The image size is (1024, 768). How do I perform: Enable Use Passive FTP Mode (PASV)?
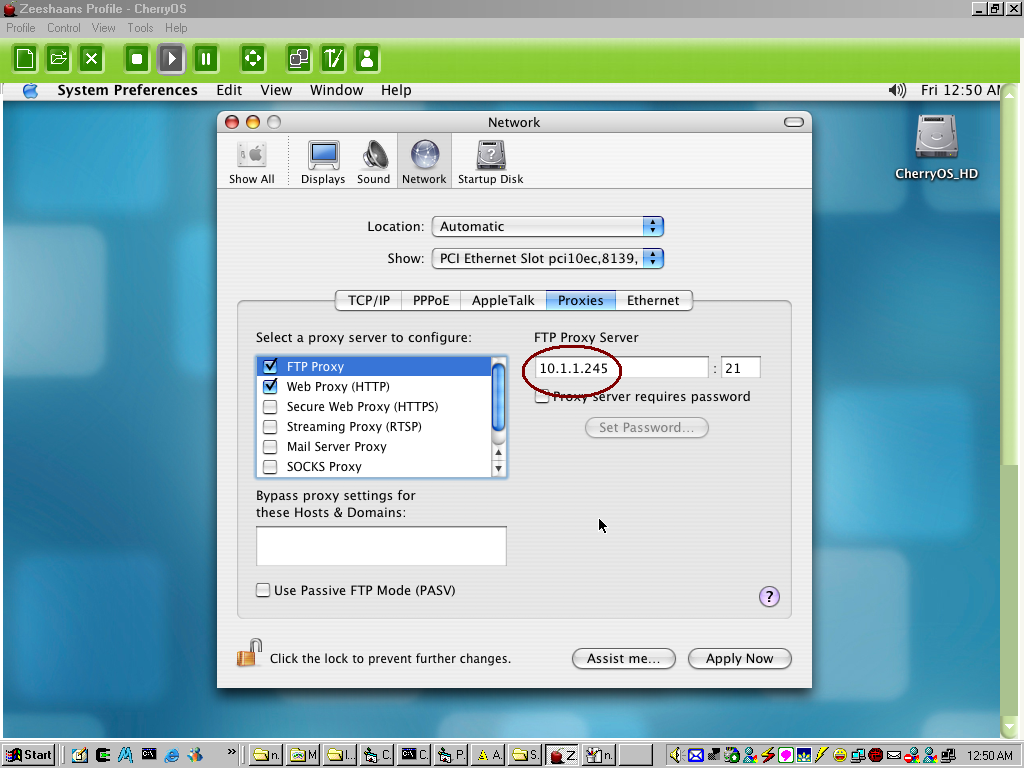(263, 590)
